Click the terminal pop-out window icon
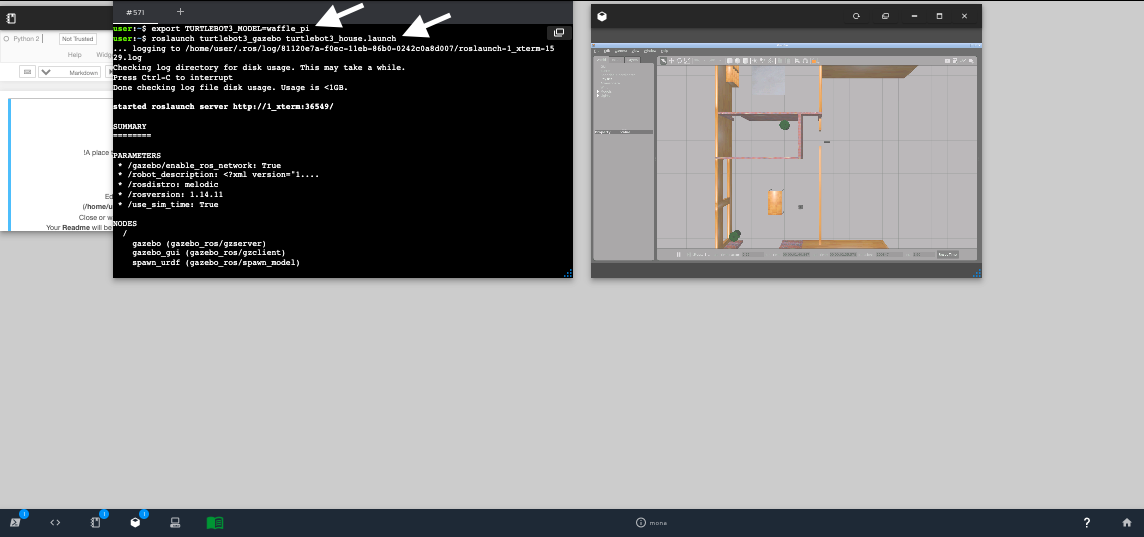 pos(559,33)
